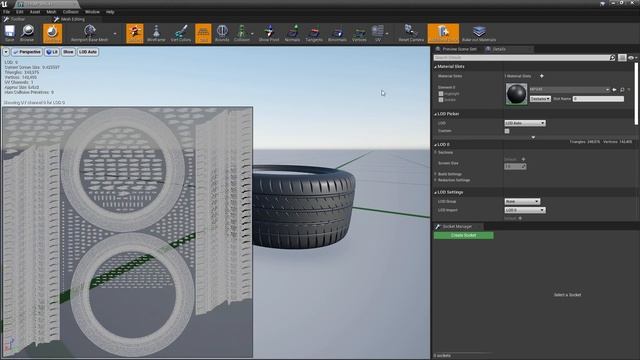This screenshot has height=360, width=640.
Task: Open the Reimport Base Mesh dropdown arrow
Action: pos(115,33)
